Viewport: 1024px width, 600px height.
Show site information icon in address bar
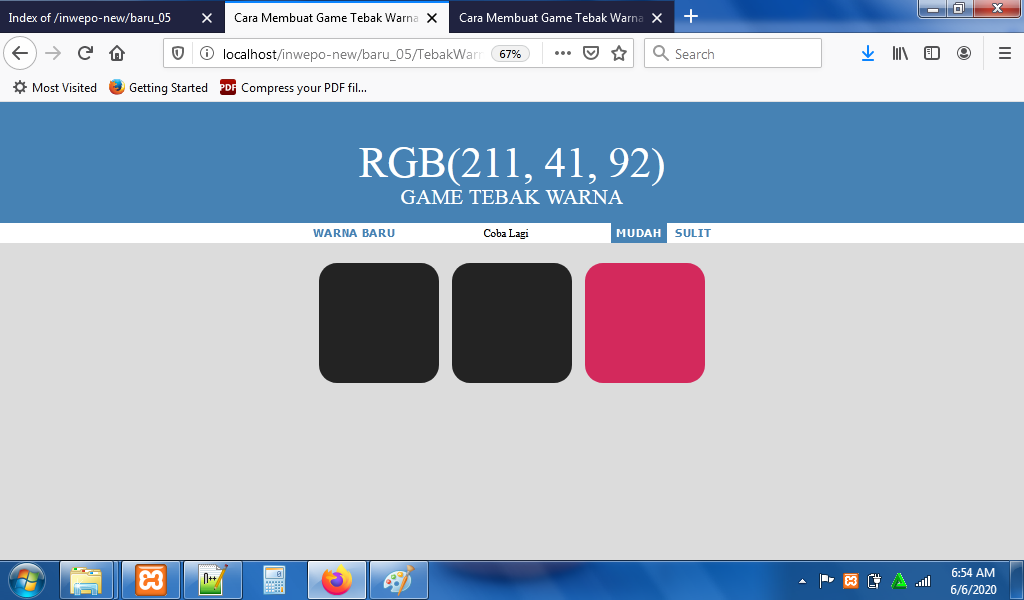click(x=206, y=54)
